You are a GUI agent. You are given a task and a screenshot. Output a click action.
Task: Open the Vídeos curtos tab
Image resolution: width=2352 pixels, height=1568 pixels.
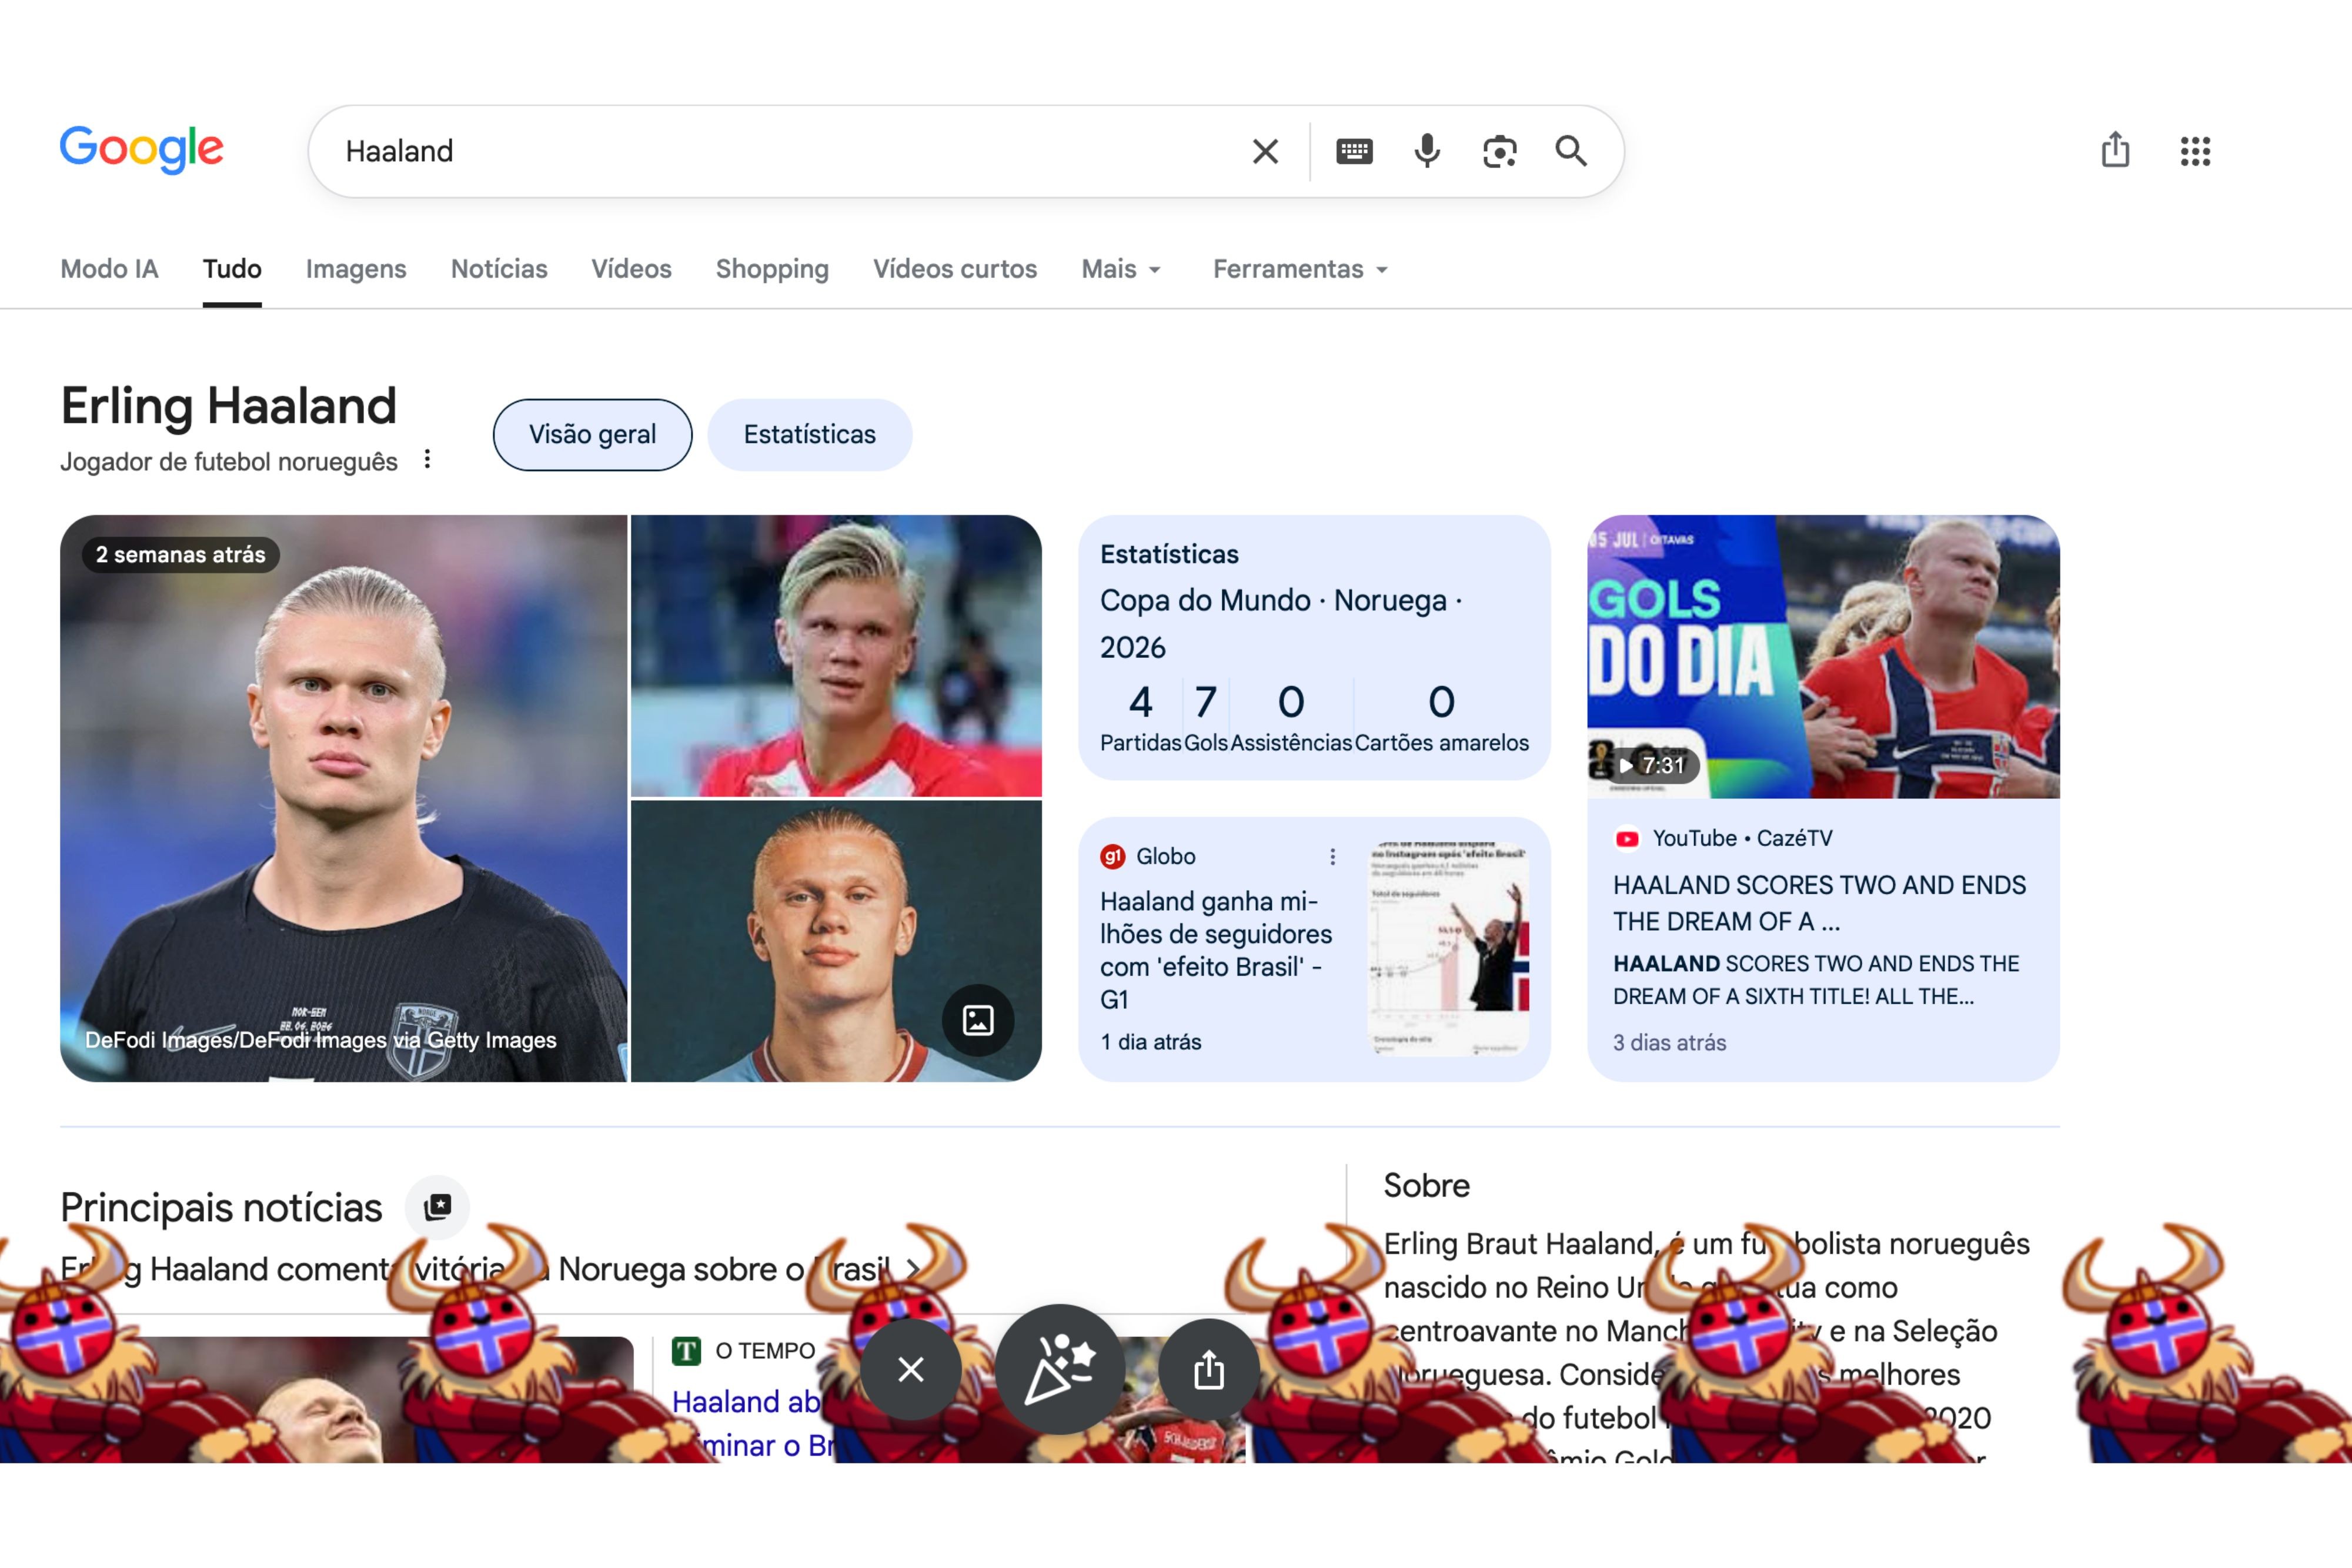[955, 269]
